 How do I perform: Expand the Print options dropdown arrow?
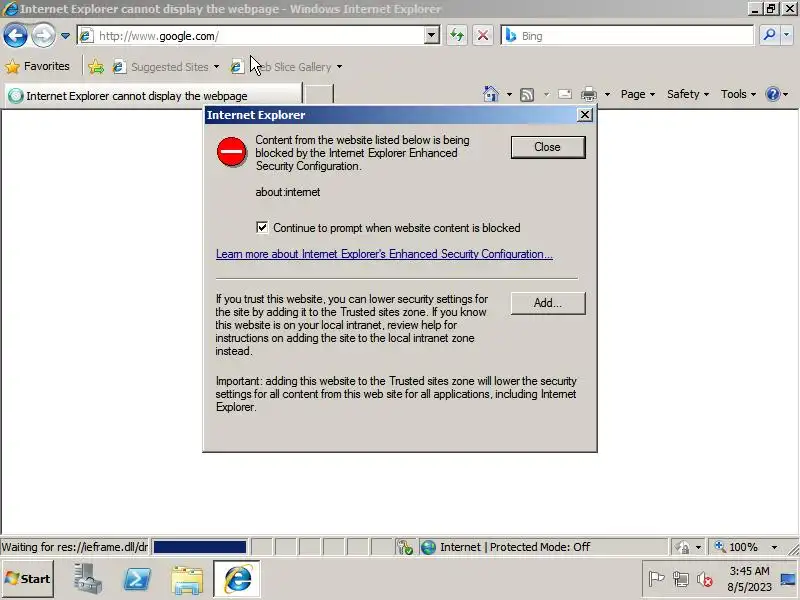coord(607,94)
